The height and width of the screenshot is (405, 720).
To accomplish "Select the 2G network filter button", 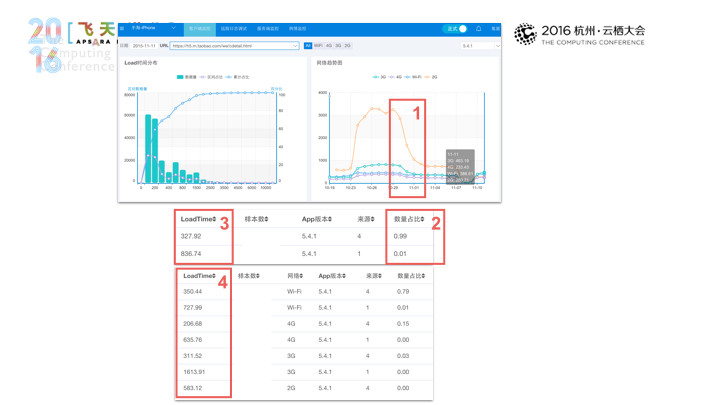I will (x=348, y=45).
